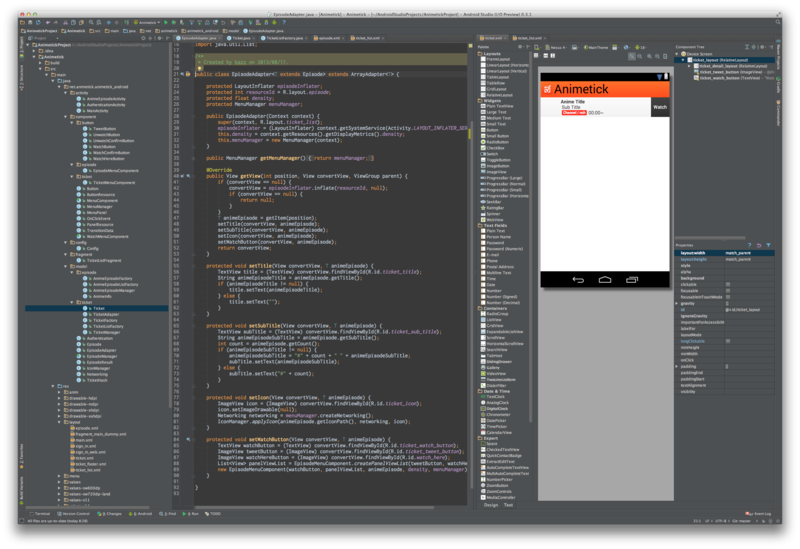The height and width of the screenshot is (549, 800).
Task: Click the recent apps icon in preview
Action: click(x=632, y=280)
